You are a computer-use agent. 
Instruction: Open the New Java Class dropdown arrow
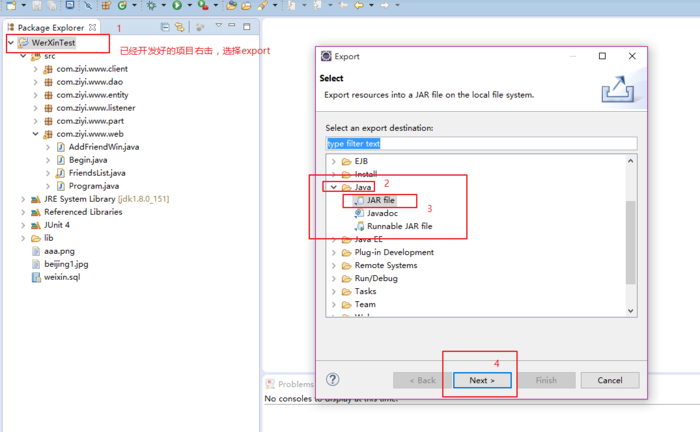click(134, 5)
